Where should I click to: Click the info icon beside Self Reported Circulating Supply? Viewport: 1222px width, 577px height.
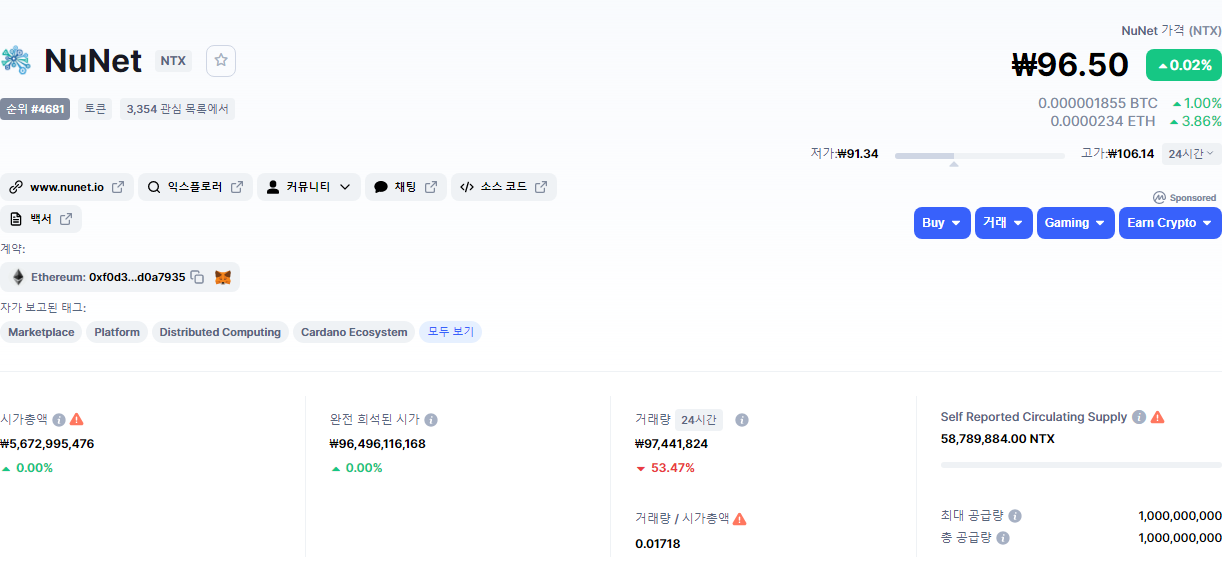1139,417
